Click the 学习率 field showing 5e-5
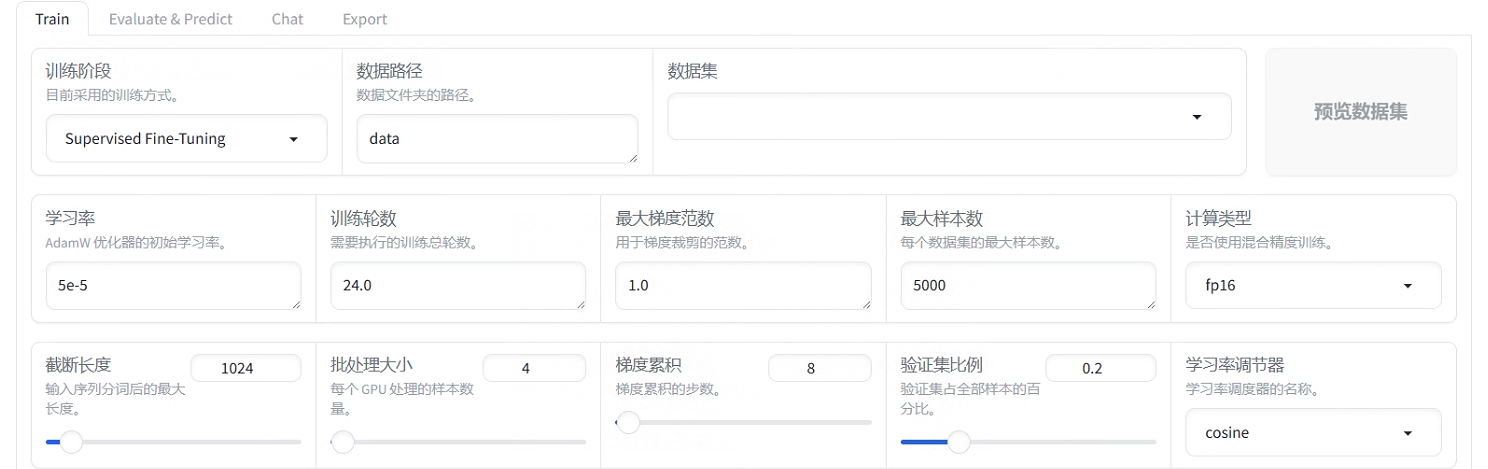 (x=172, y=286)
